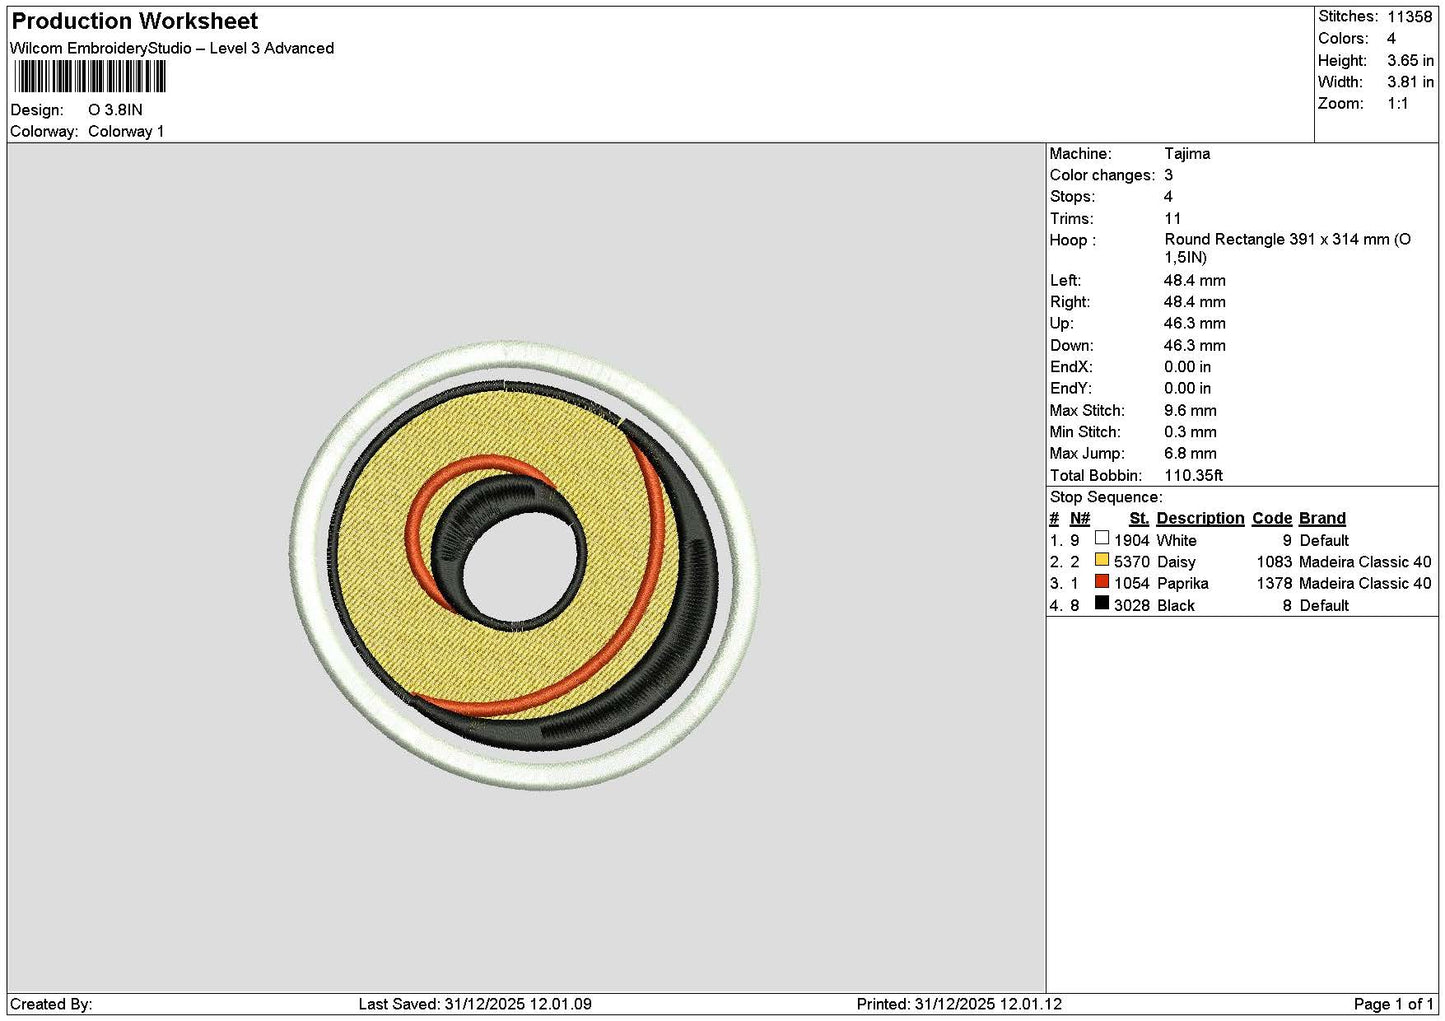
Task: Click stitch count '1054' in Paprika row
Action: click(1132, 584)
